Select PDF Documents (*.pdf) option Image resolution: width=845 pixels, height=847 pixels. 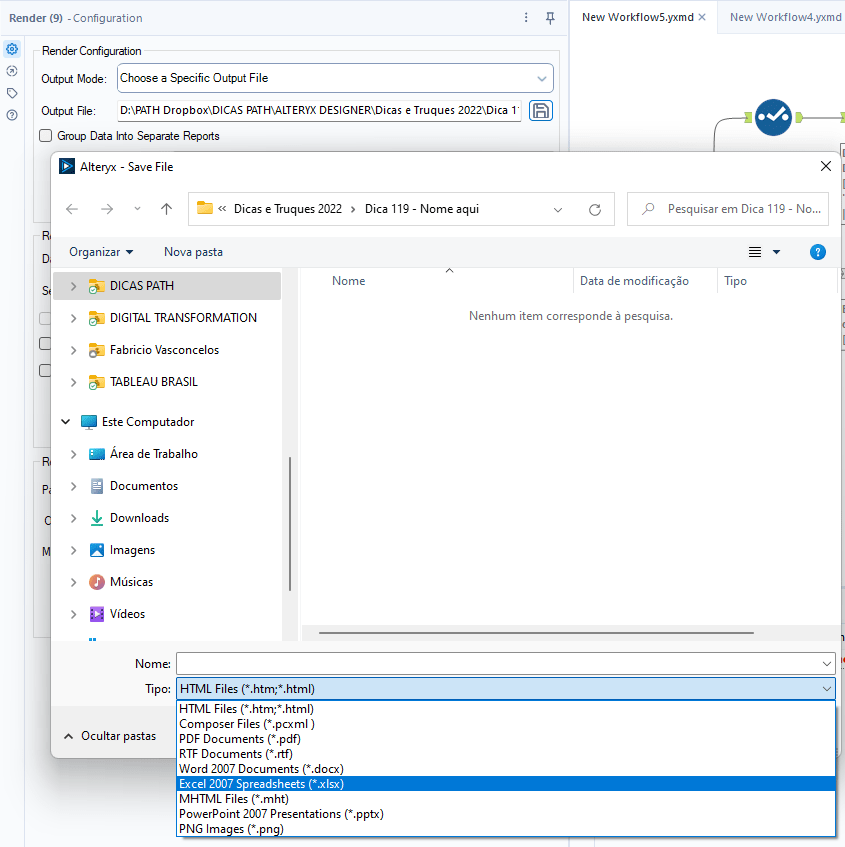pyautogui.click(x=506, y=739)
